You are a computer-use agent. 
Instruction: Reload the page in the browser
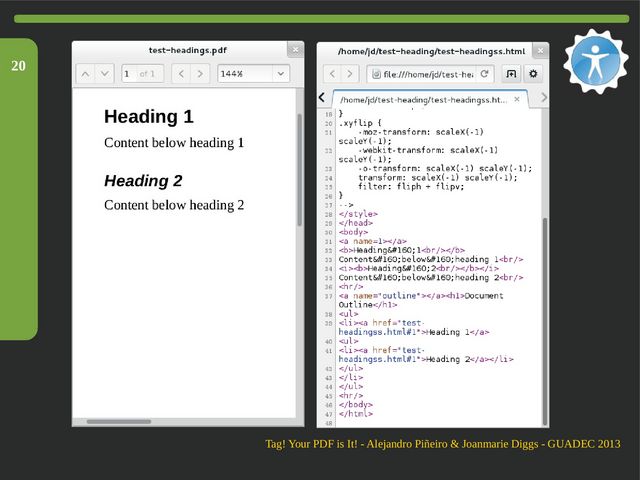[485, 74]
